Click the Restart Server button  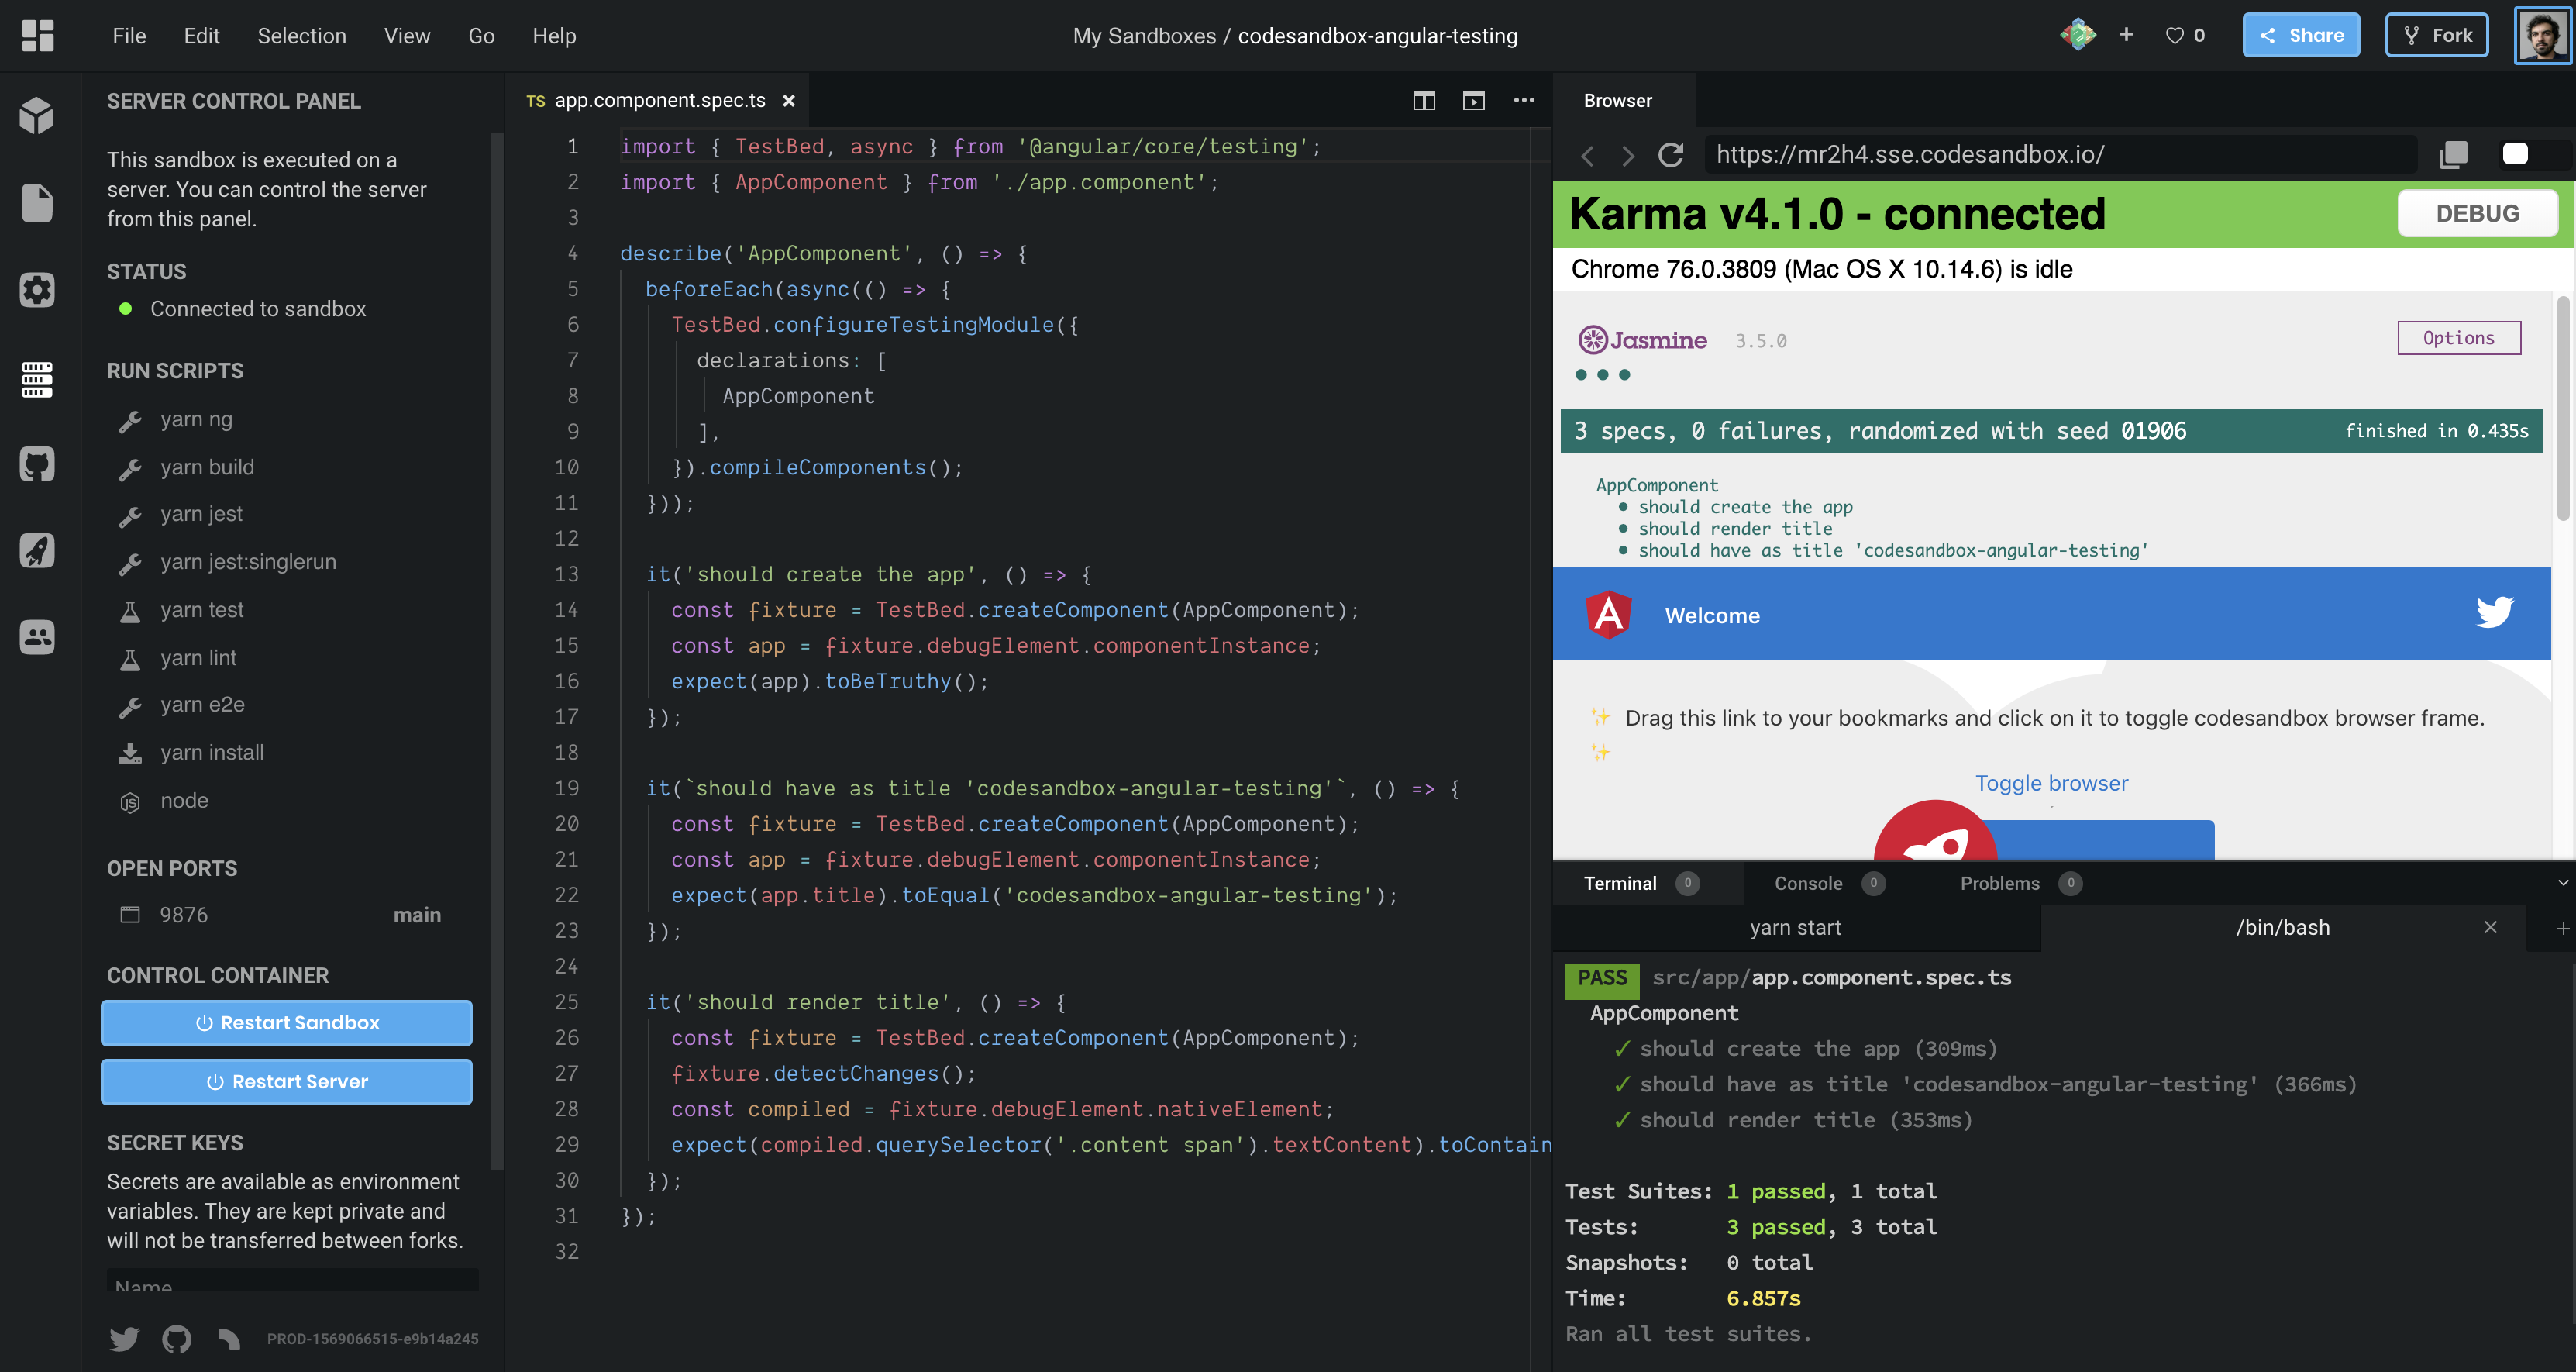coord(287,1082)
